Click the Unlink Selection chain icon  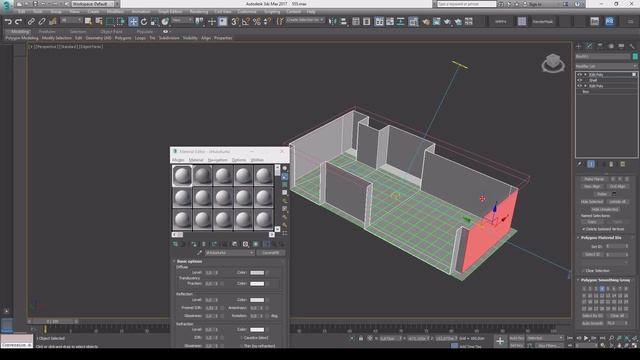42,22
